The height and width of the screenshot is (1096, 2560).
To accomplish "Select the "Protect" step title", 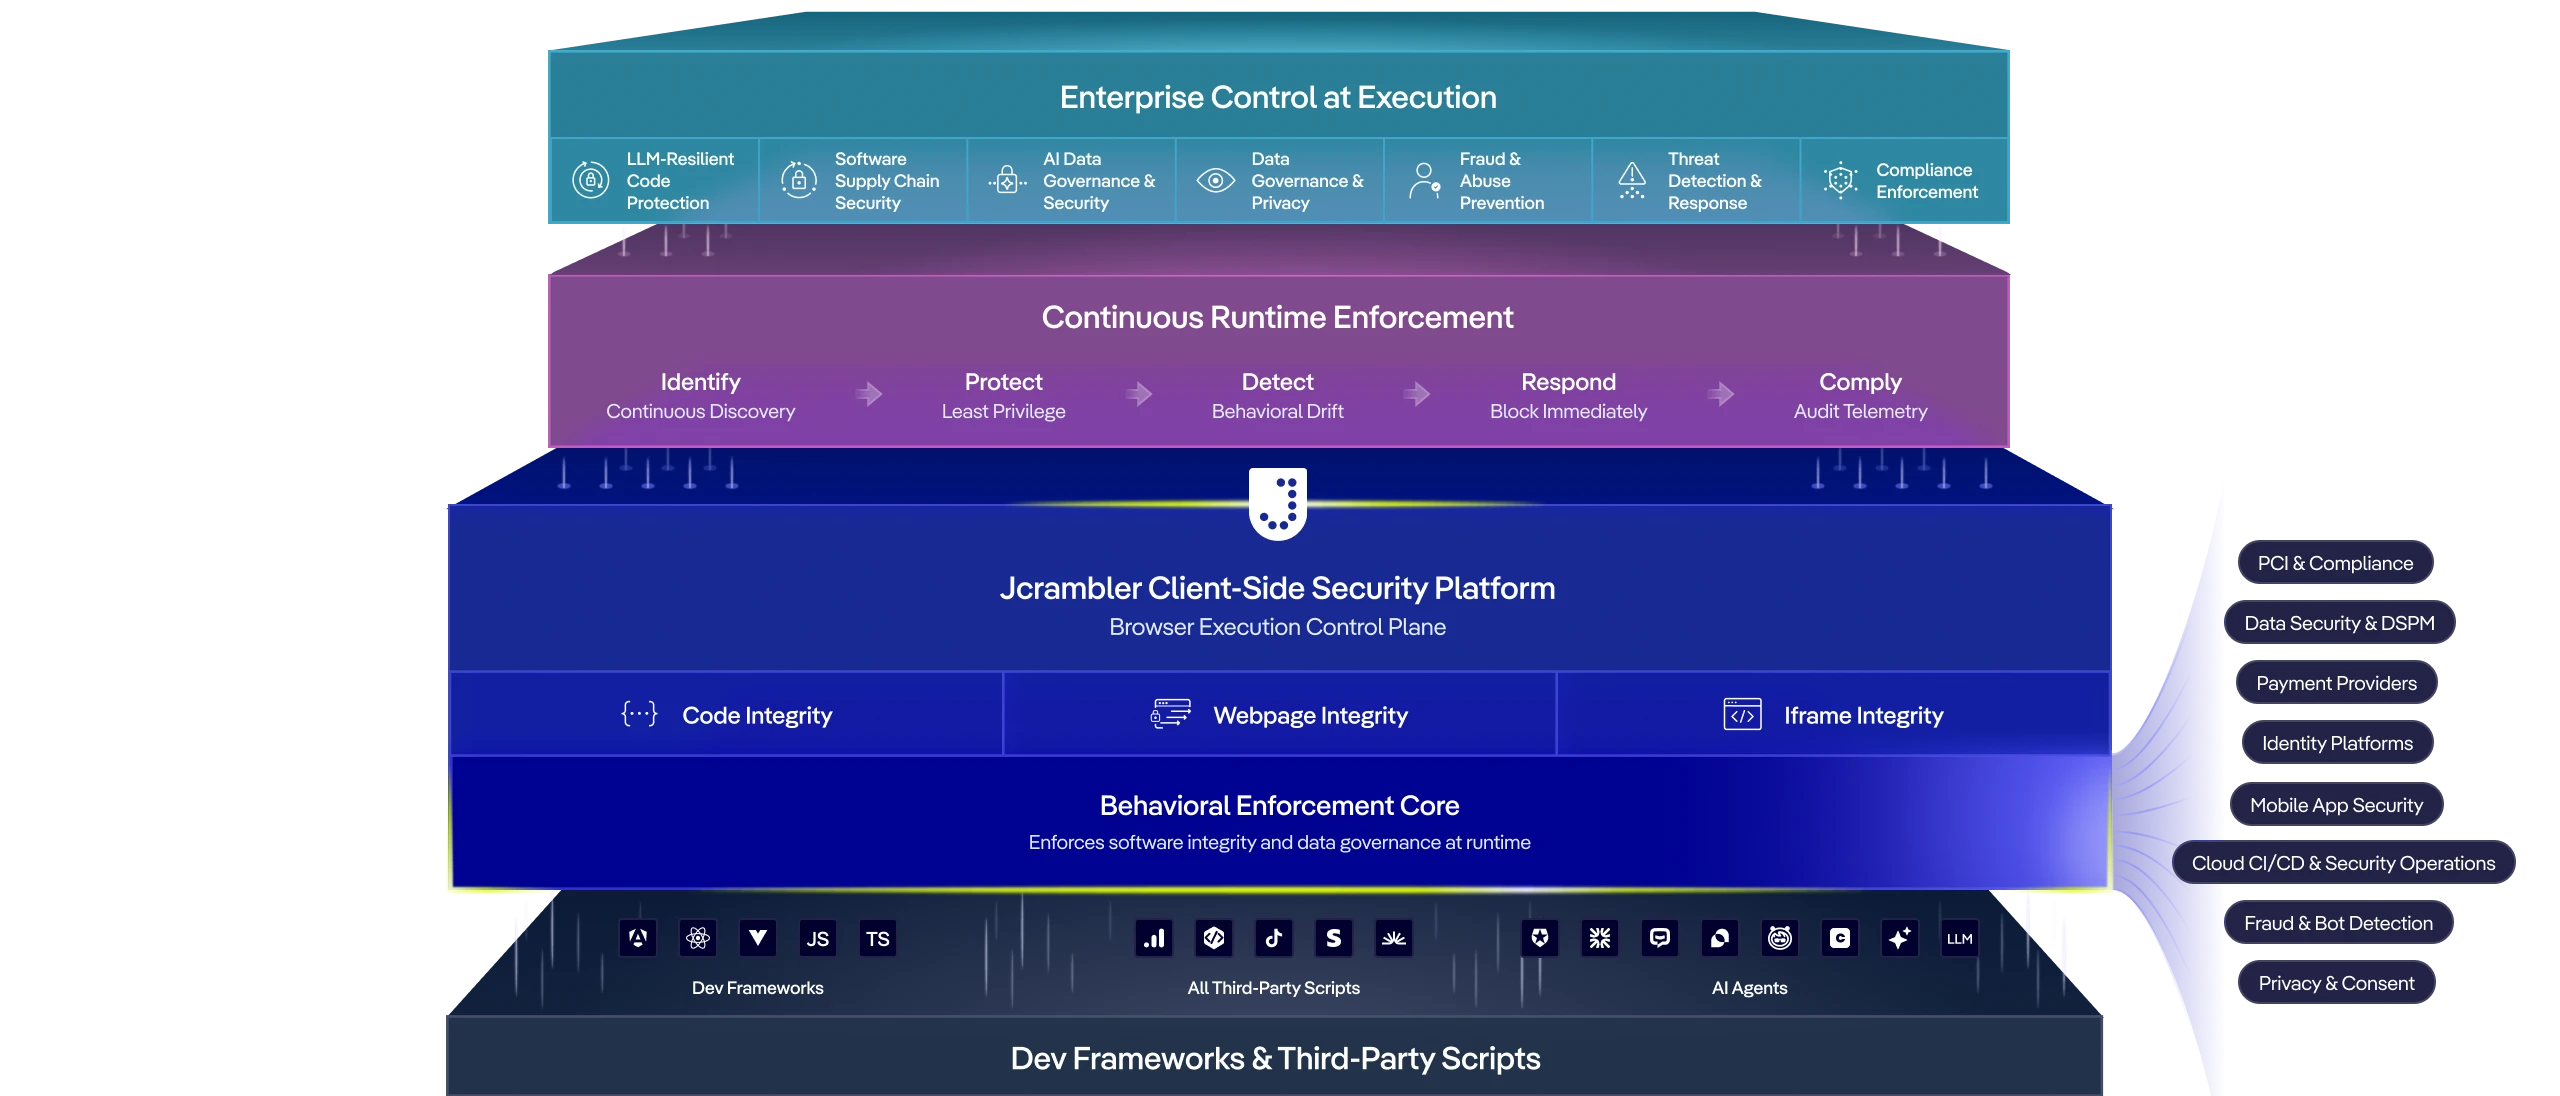I will tap(1003, 382).
